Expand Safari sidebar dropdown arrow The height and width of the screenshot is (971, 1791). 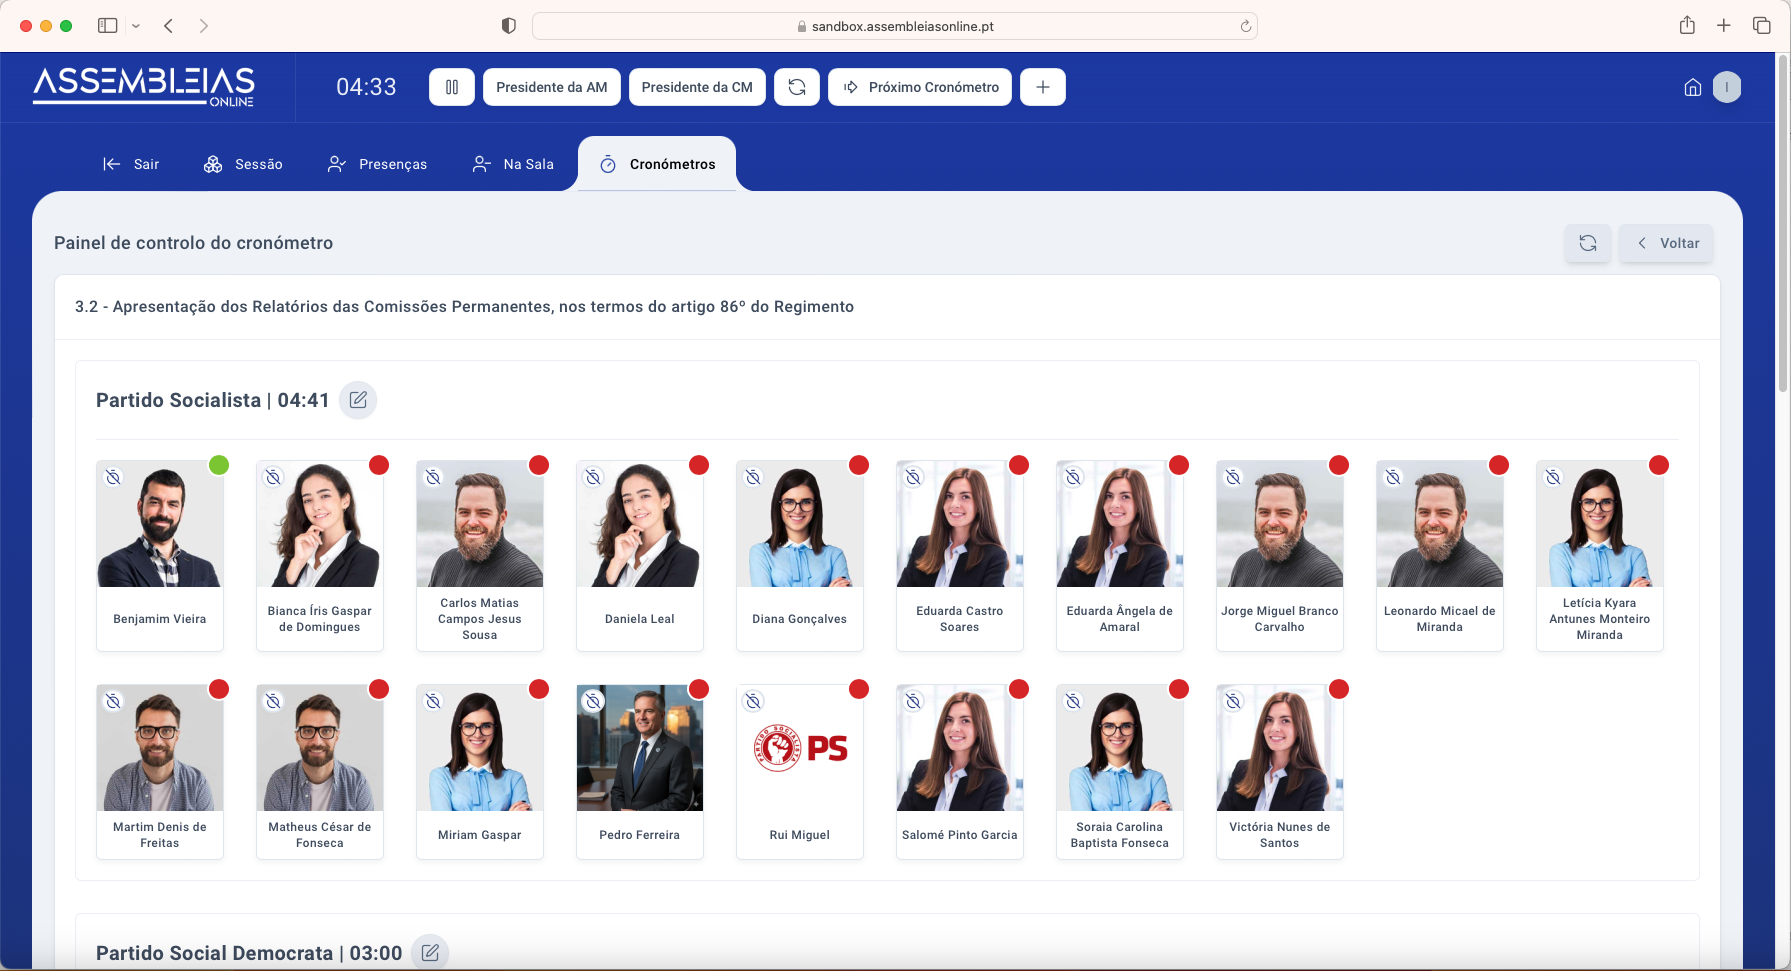click(136, 26)
